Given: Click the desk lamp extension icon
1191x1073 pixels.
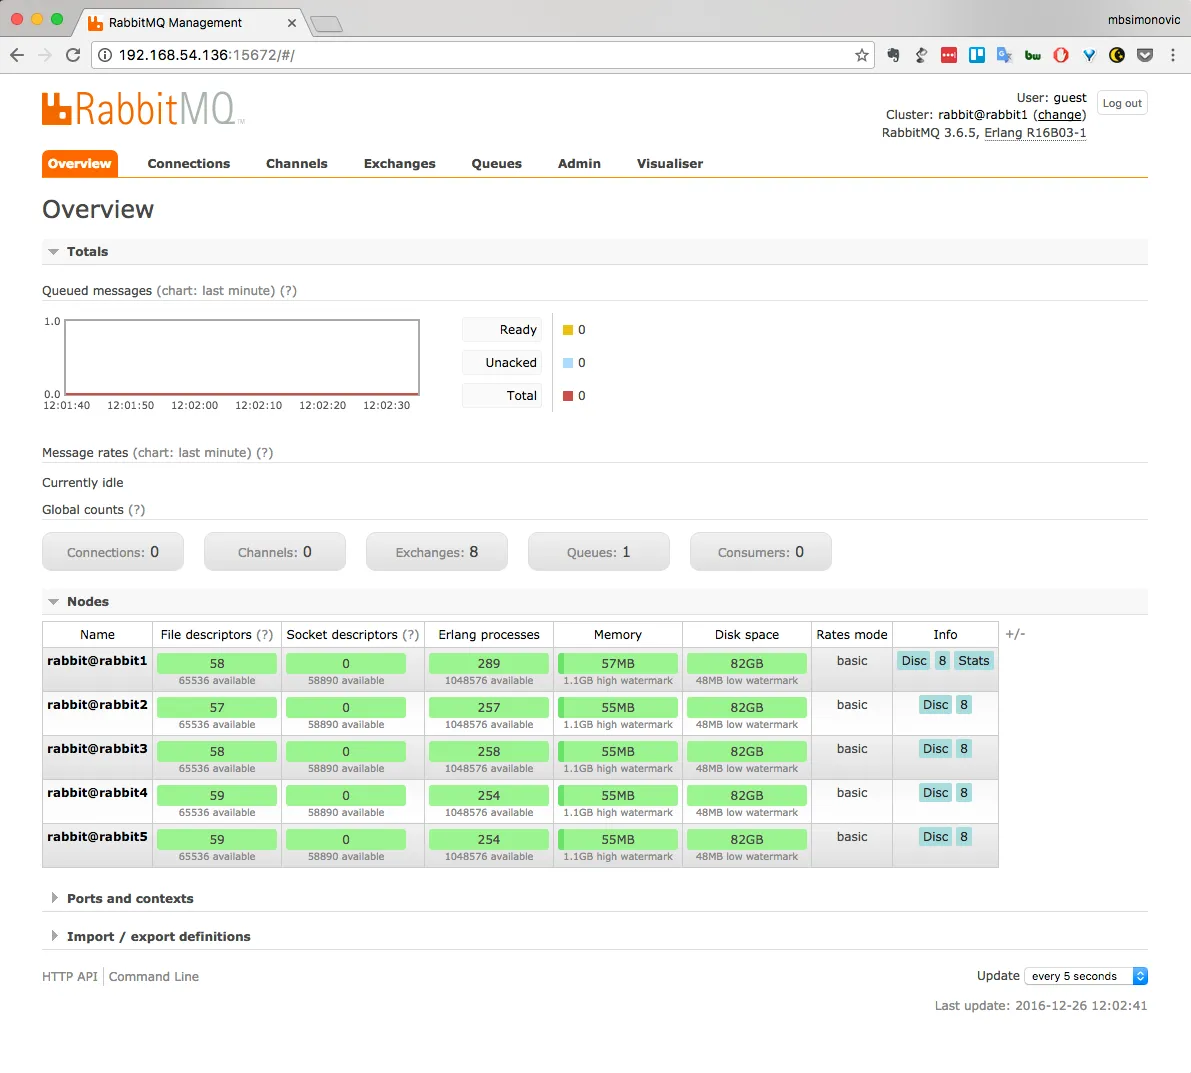Looking at the screenshot, I should pos(921,55).
